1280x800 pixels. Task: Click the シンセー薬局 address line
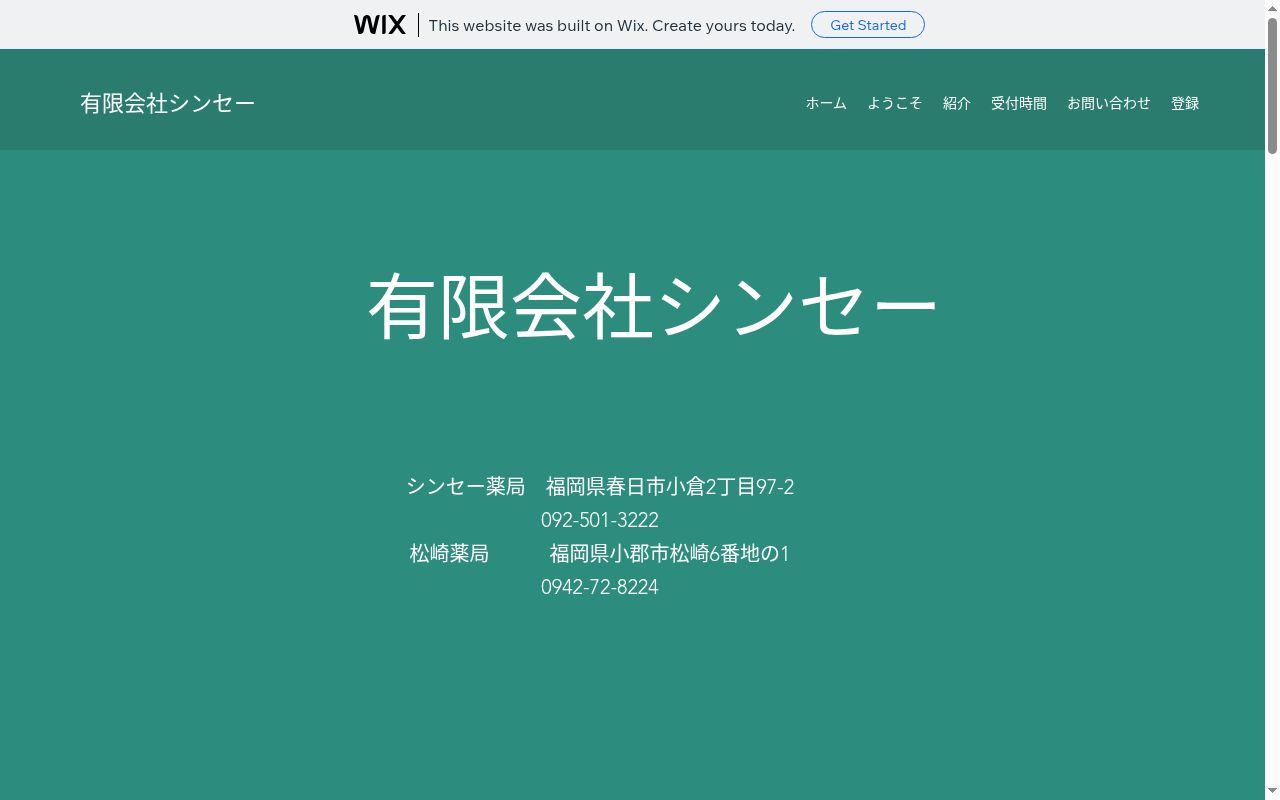[600, 487]
